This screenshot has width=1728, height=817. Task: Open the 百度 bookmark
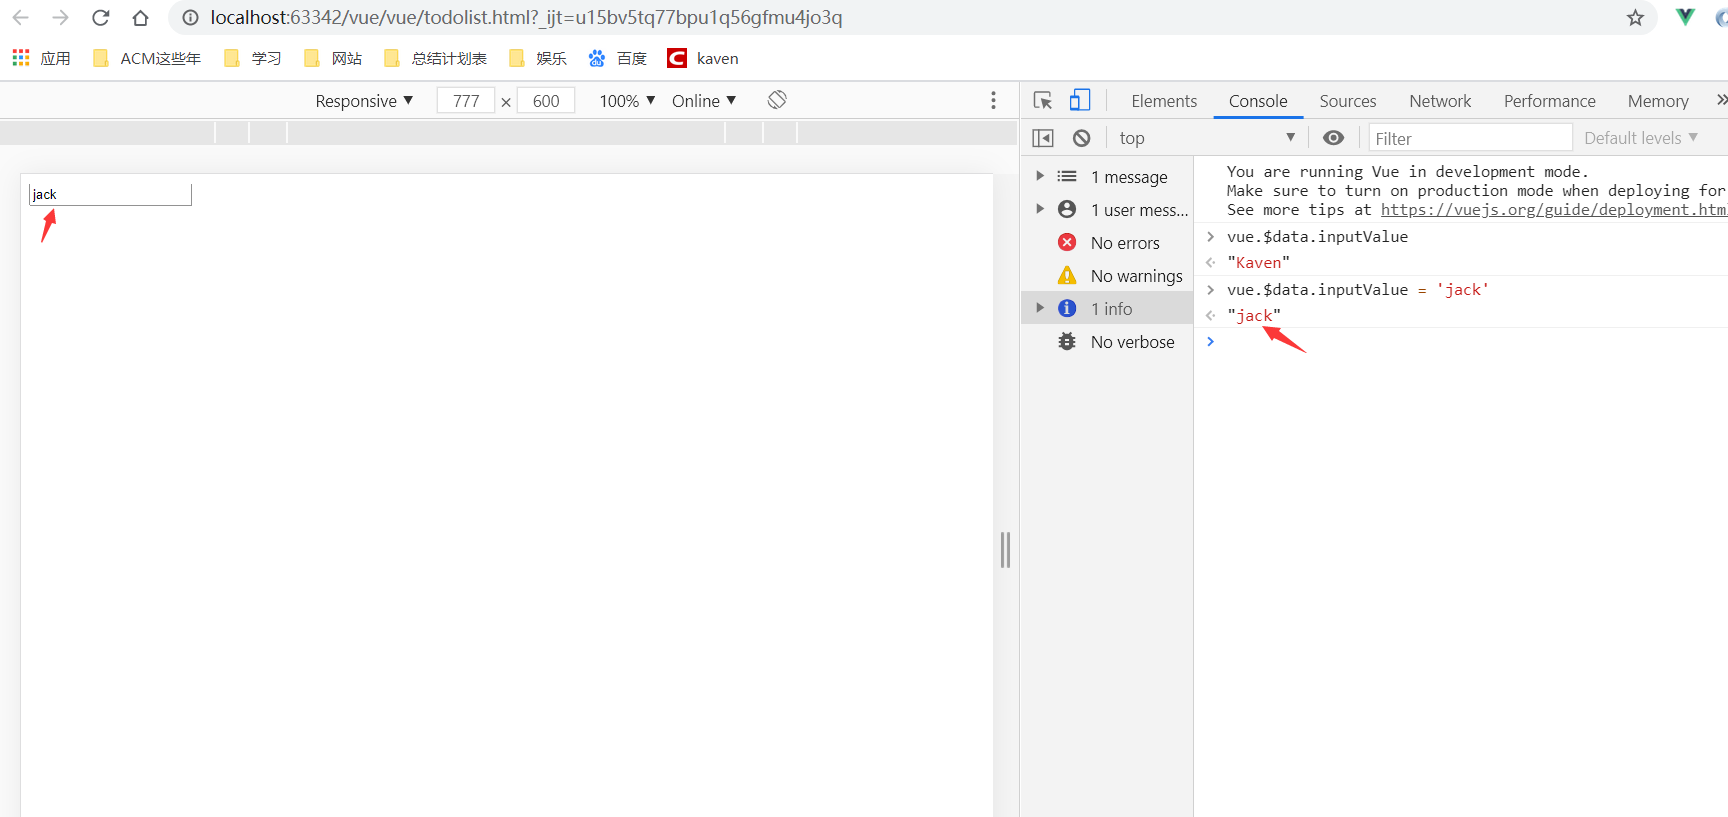617,59
